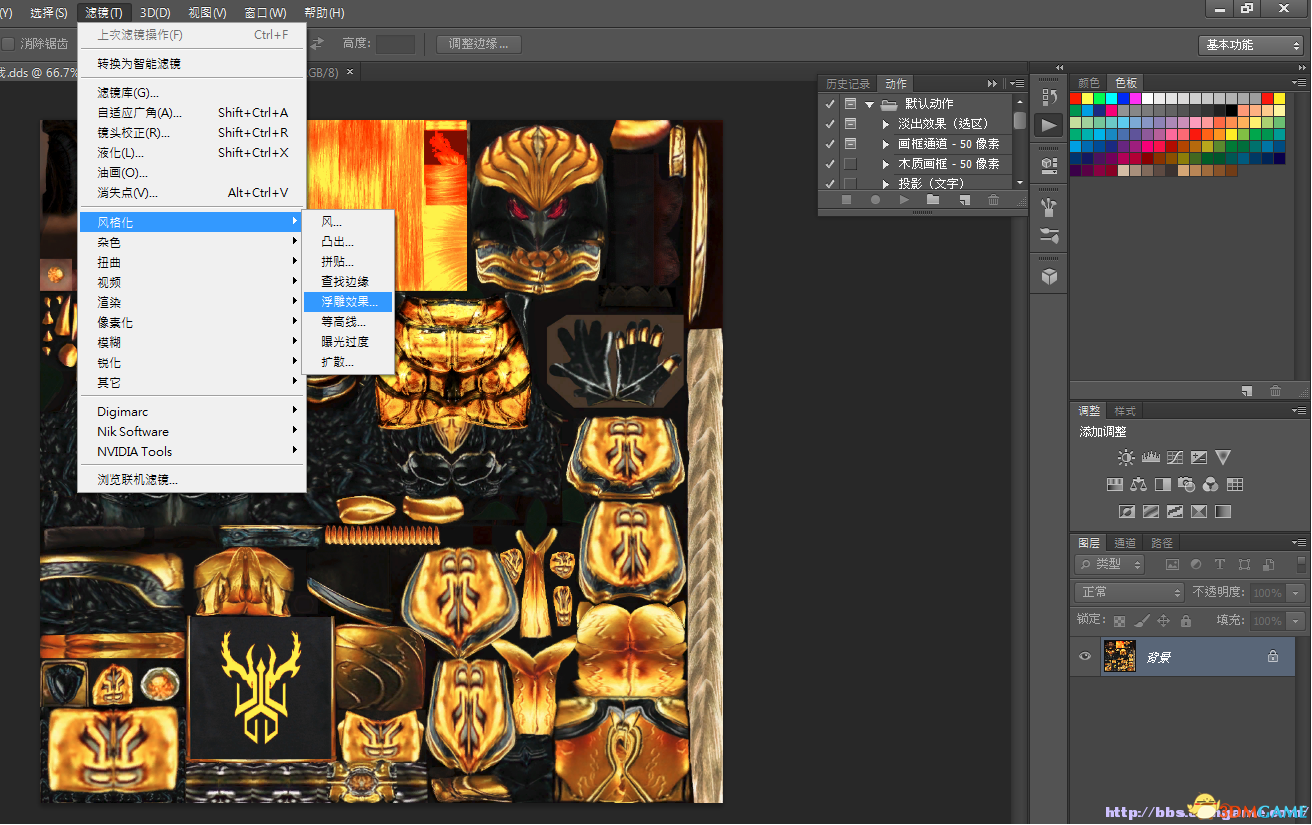
Task: Toggle lock transparent pixels
Action: pyautogui.click(x=1119, y=621)
